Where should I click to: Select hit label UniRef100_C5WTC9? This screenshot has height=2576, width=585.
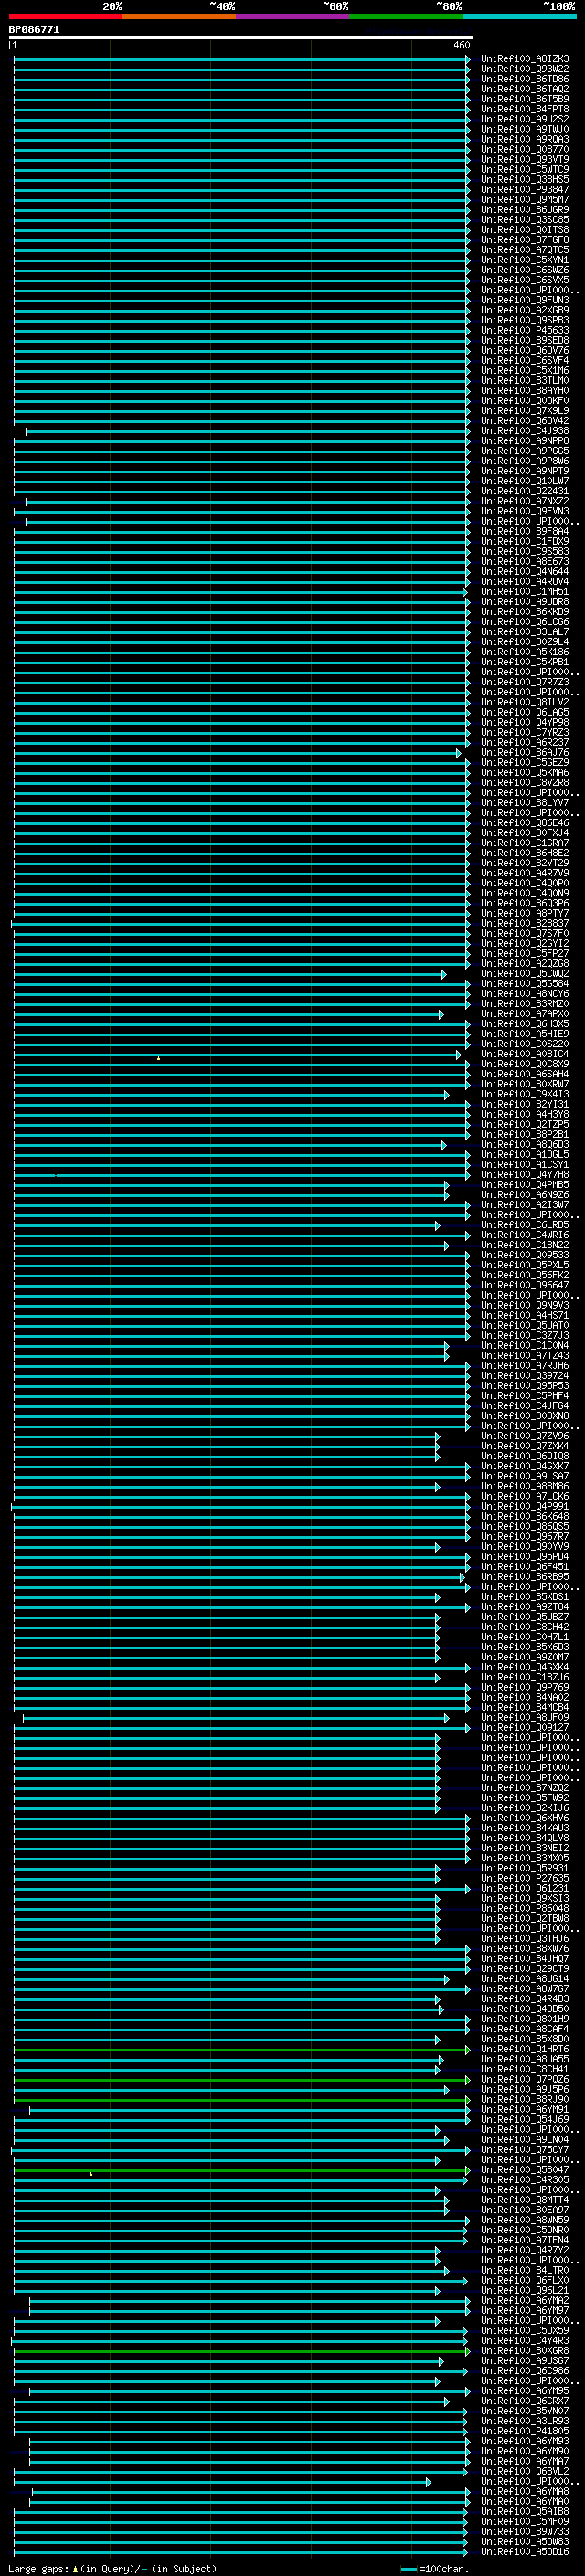(524, 169)
